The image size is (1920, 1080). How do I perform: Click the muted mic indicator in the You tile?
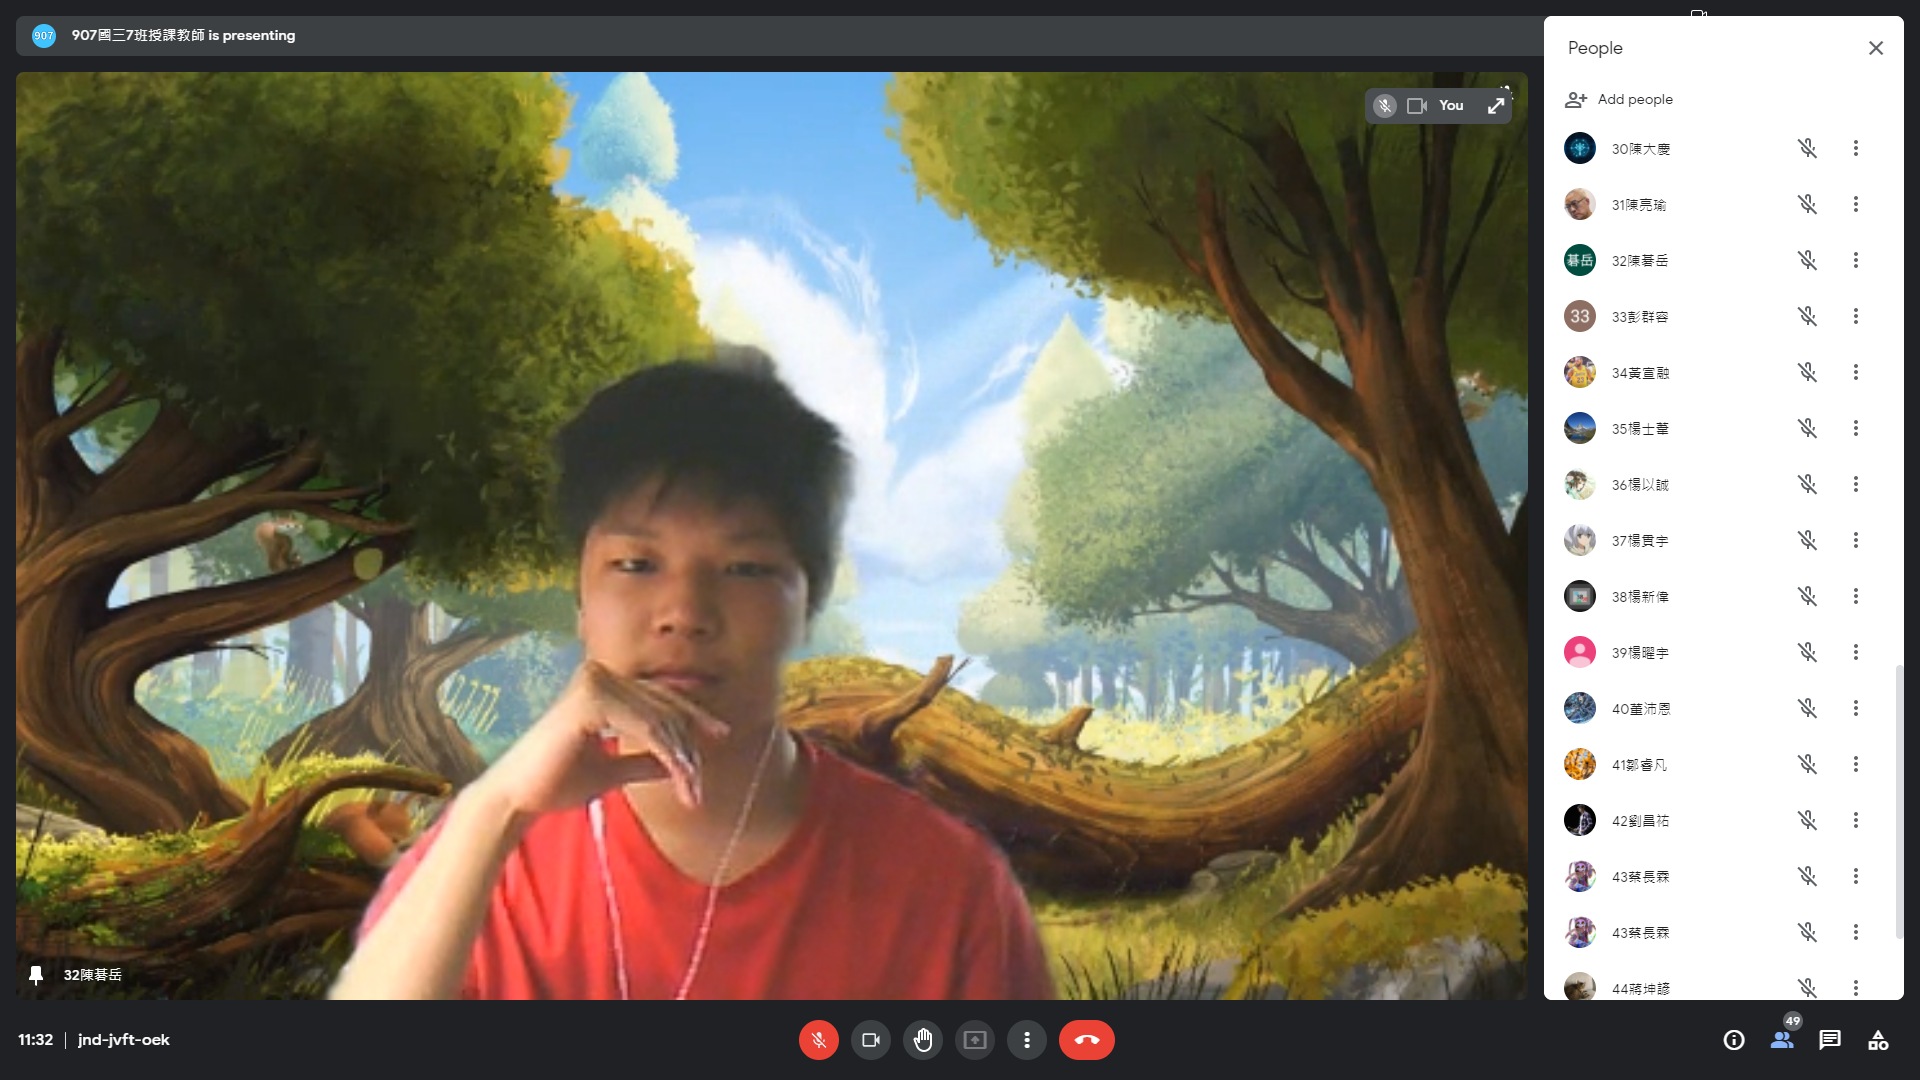[1385, 105]
